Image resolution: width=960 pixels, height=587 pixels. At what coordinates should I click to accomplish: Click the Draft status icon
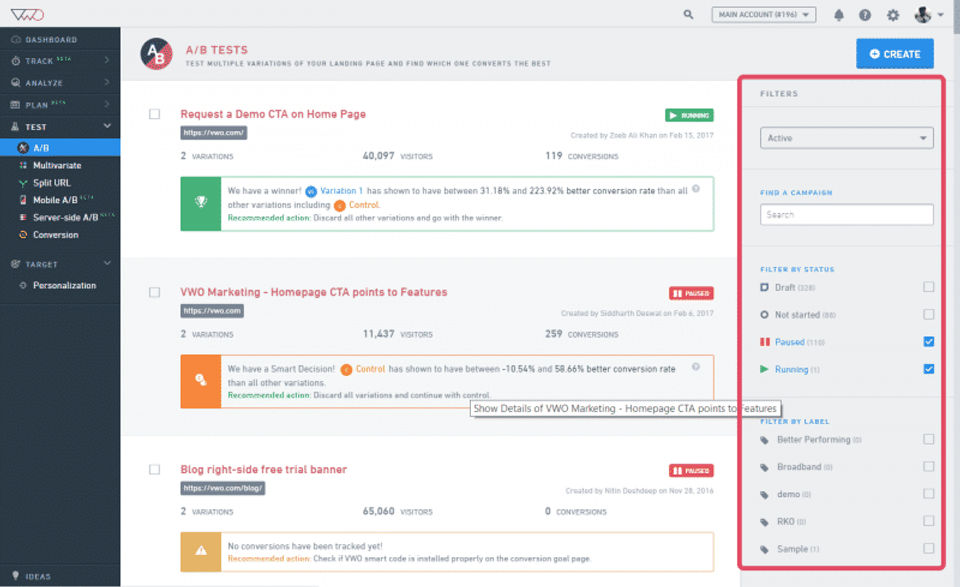click(x=764, y=287)
